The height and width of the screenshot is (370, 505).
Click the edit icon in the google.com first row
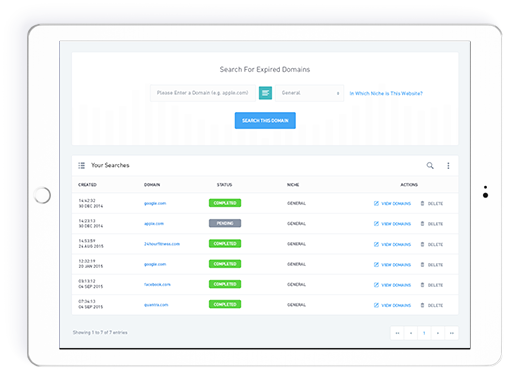point(376,203)
